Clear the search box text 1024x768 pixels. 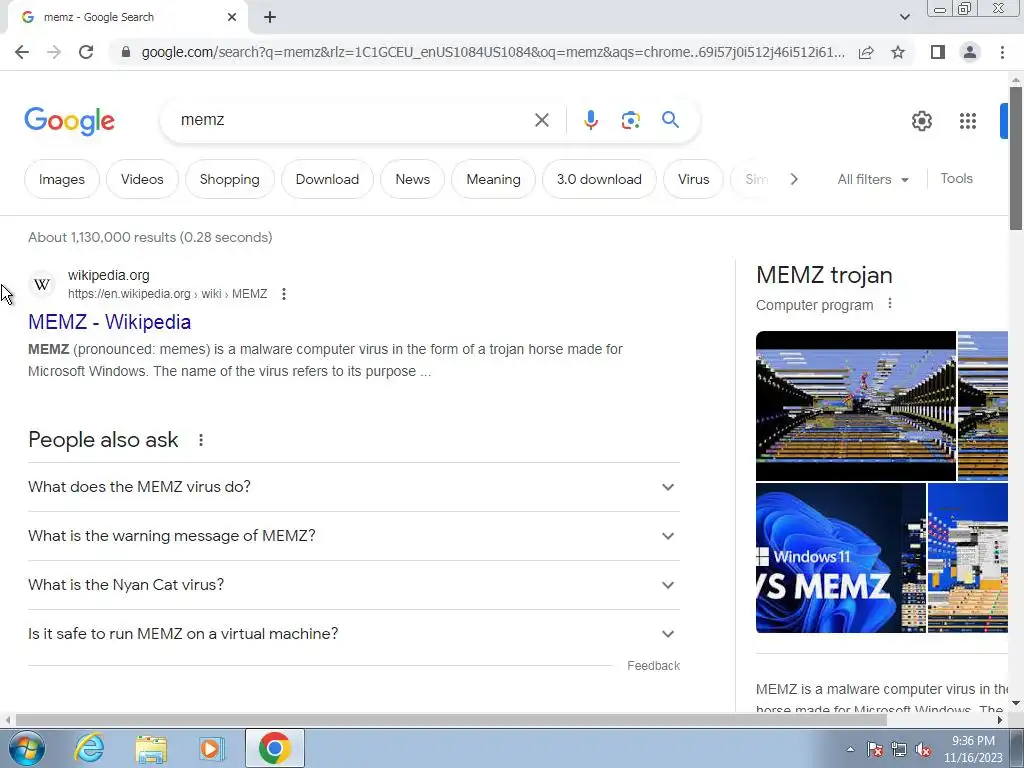pyautogui.click(x=541, y=120)
